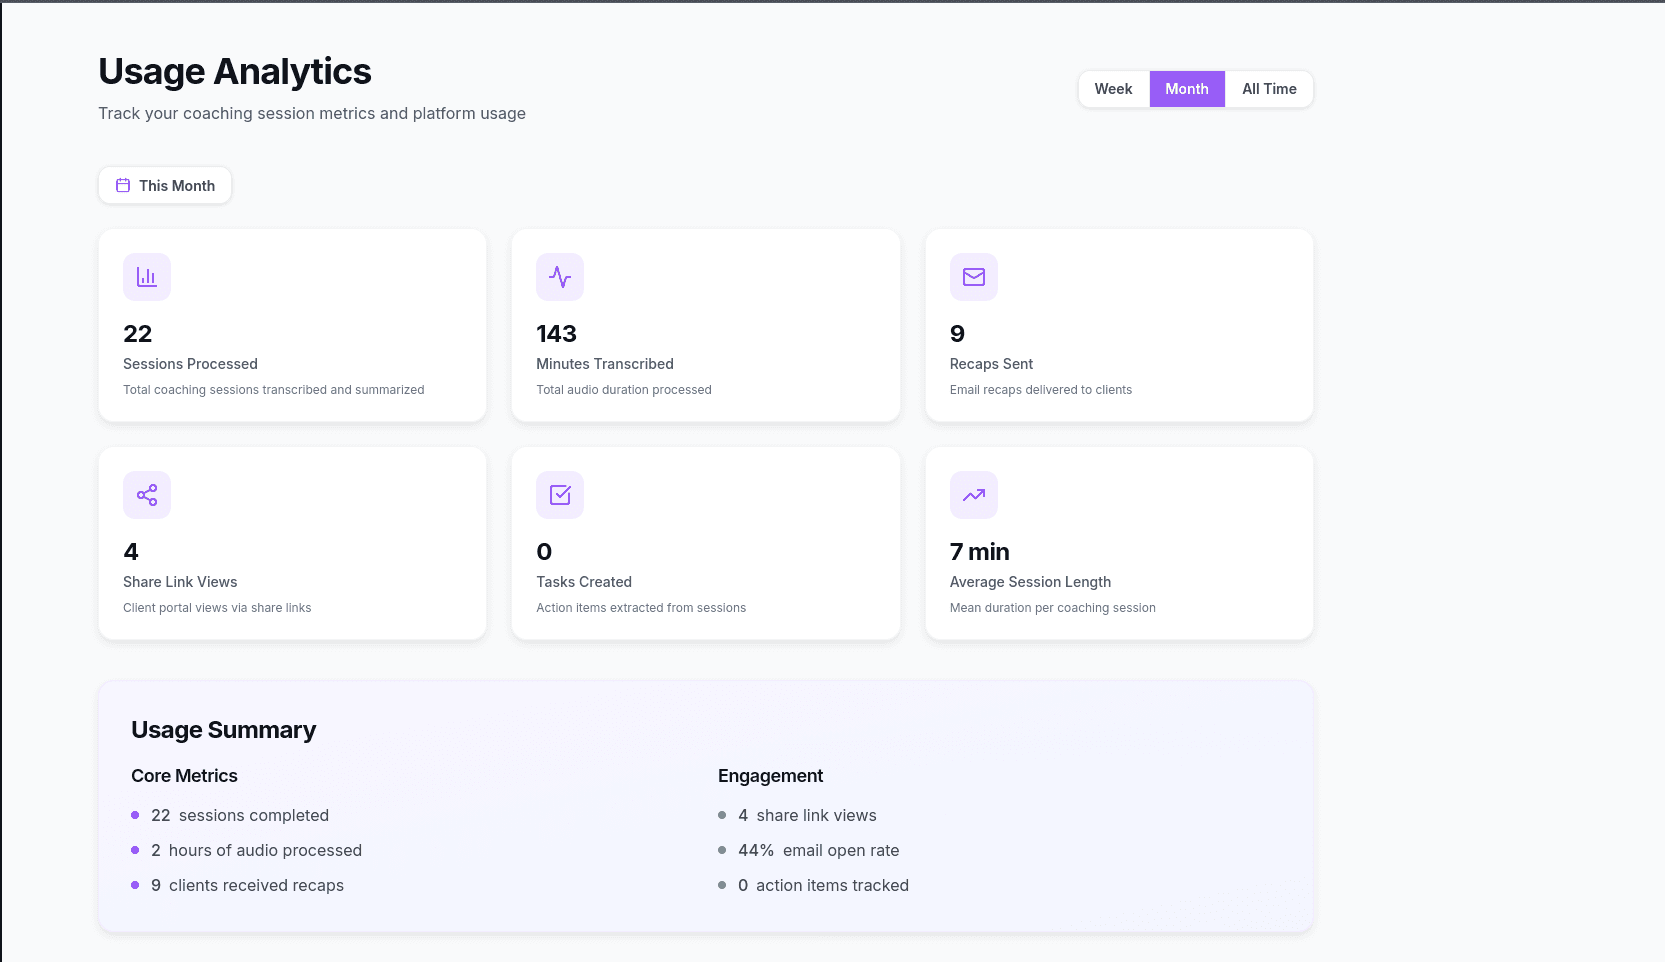The width and height of the screenshot is (1665, 962).
Task: Switch to the Week tab
Action: (1113, 88)
